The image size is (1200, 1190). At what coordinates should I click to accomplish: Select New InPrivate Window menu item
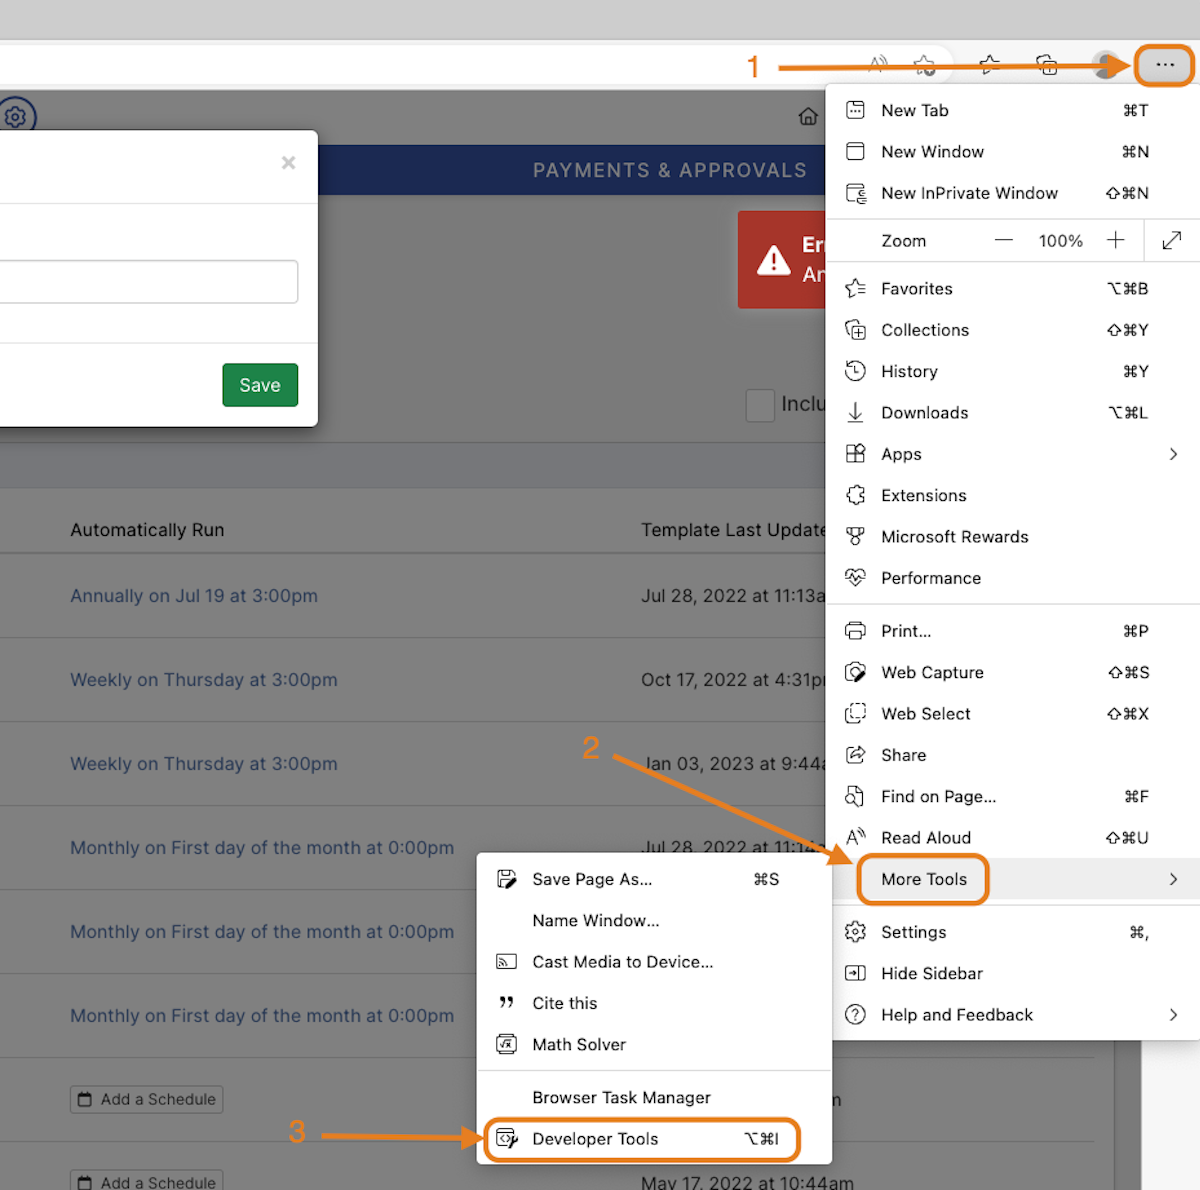click(x=1013, y=193)
